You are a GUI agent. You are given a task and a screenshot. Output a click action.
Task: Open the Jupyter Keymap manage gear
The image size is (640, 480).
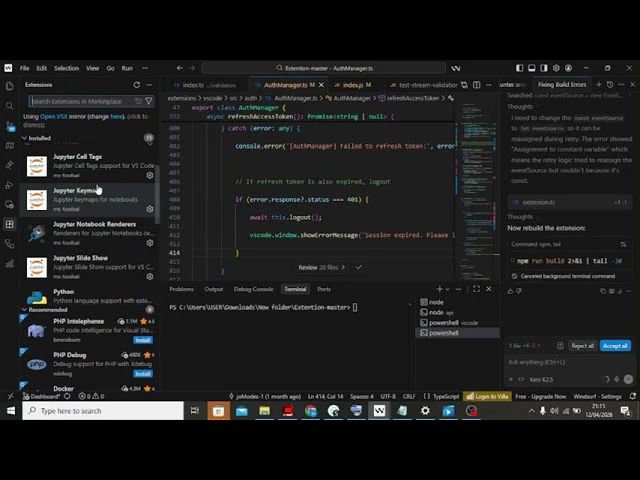pyautogui.click(x=150, y=209)
